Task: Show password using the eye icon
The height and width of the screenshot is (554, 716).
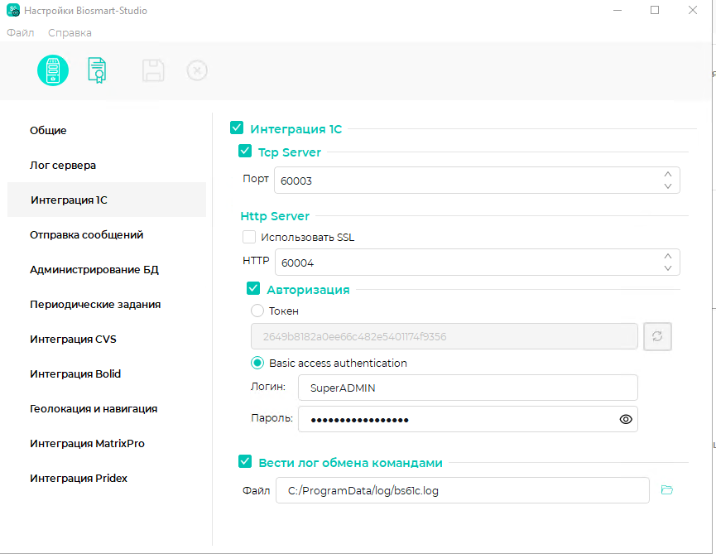Action: tap(626, 419)
